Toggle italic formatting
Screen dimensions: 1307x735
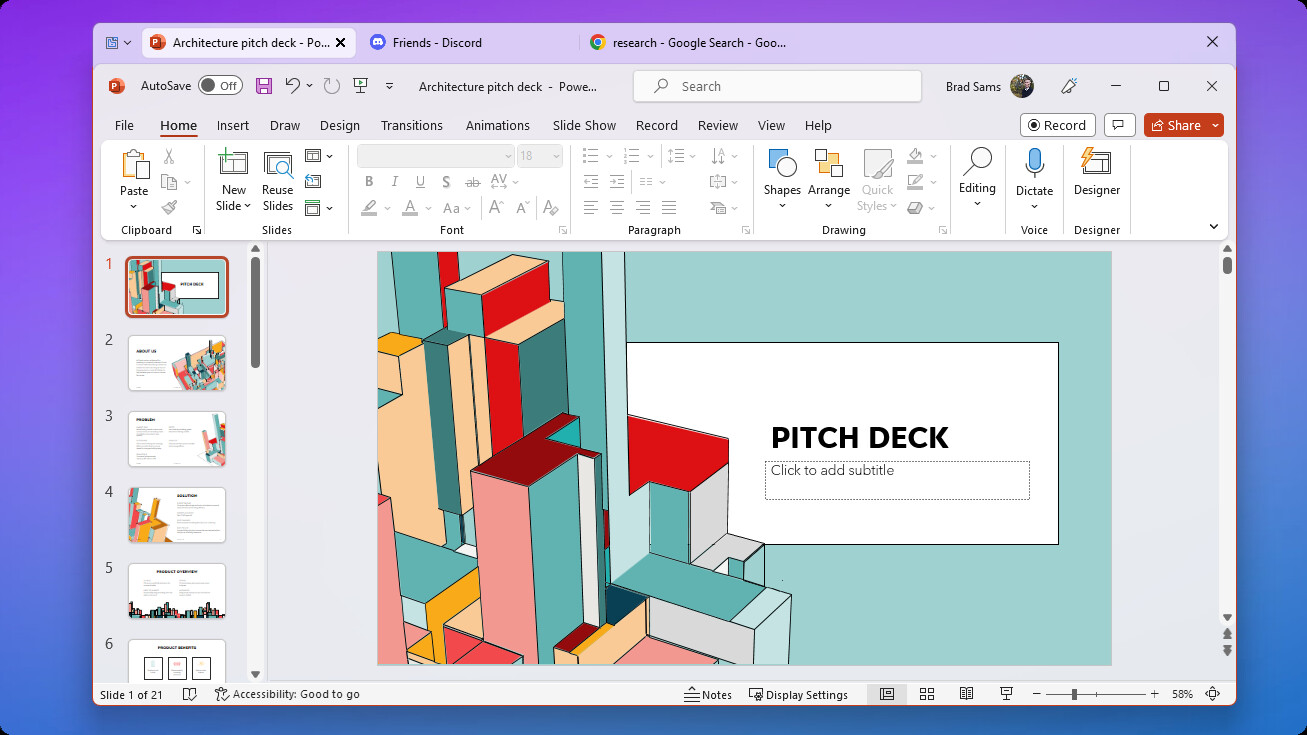394,181
